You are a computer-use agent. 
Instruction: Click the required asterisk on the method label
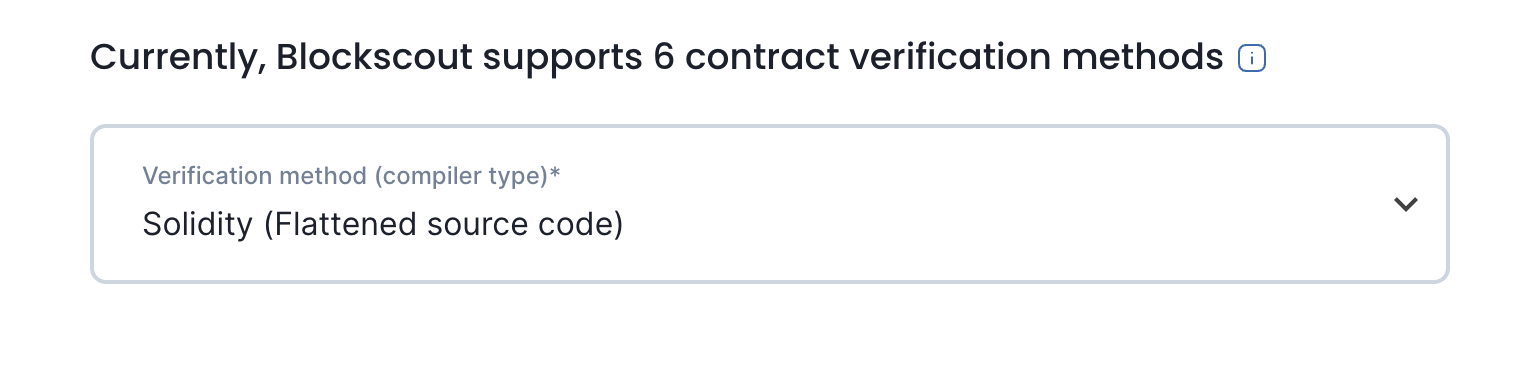[x=555, y=173]
